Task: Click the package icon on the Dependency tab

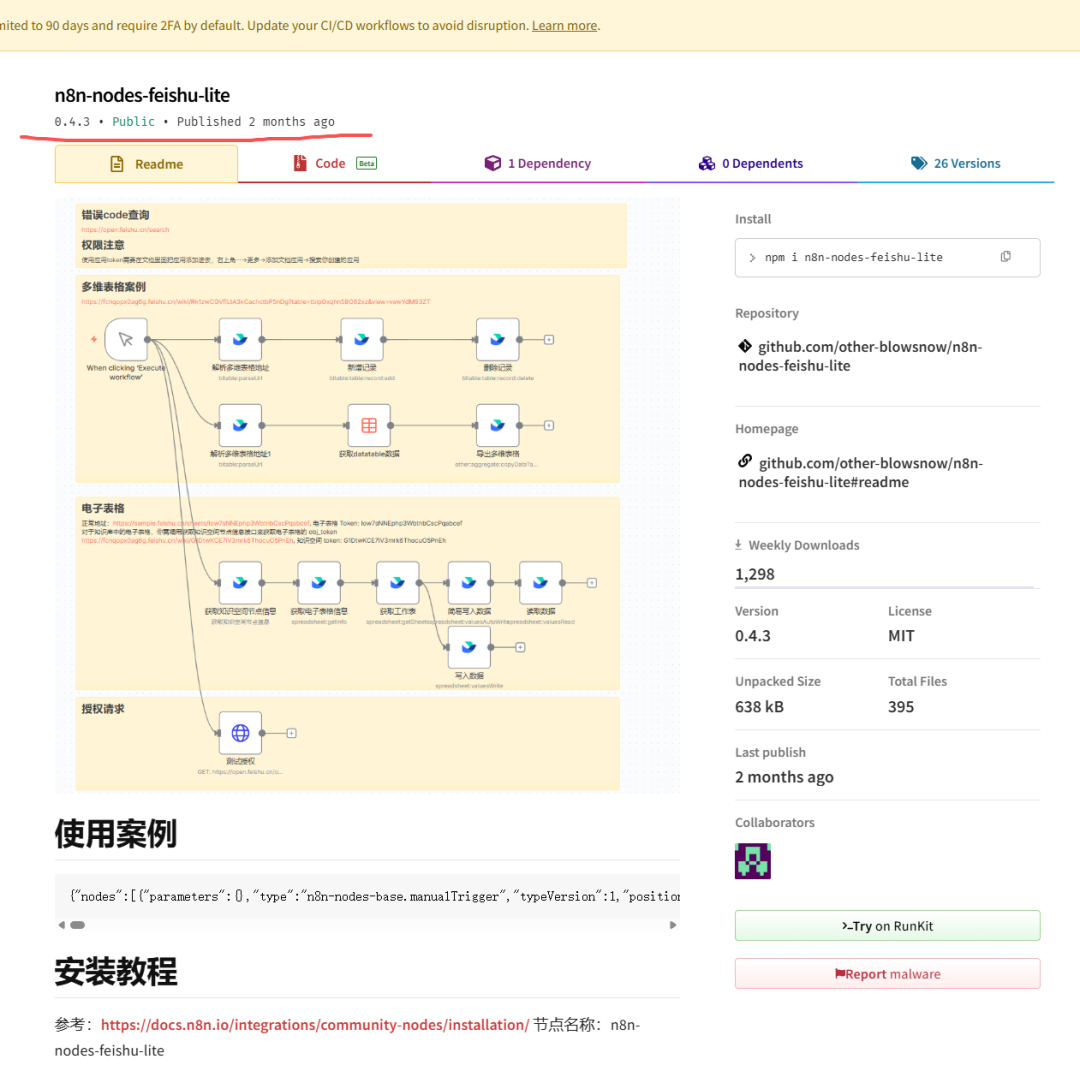Action: (x=493, y=163)
